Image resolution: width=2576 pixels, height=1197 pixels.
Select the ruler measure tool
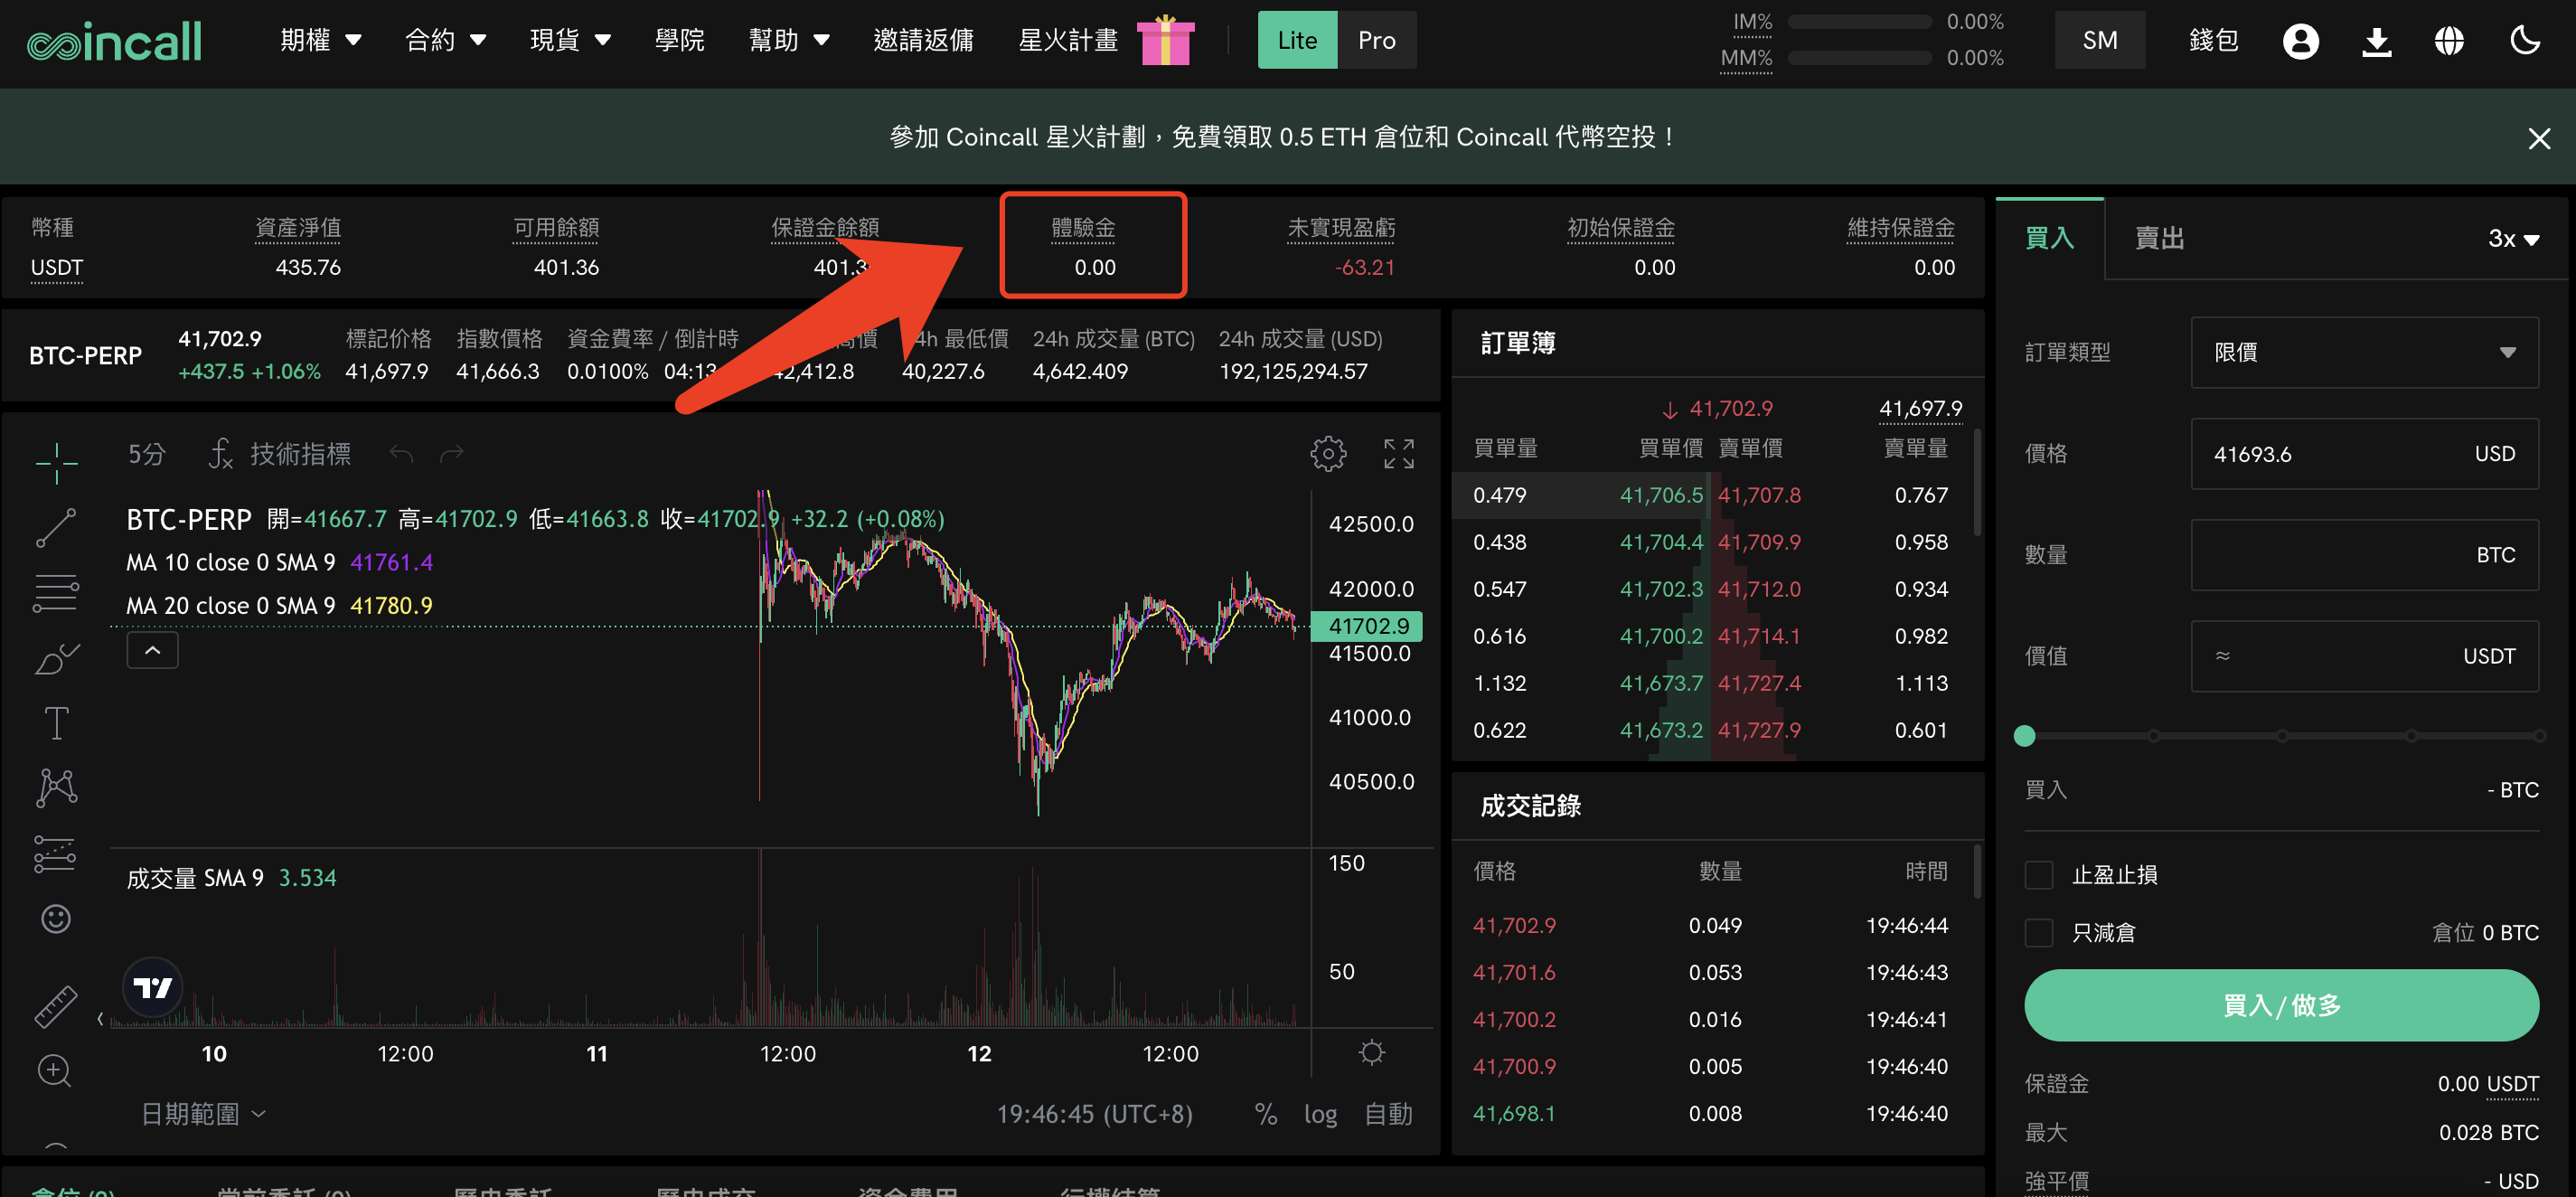[56, 1006]
